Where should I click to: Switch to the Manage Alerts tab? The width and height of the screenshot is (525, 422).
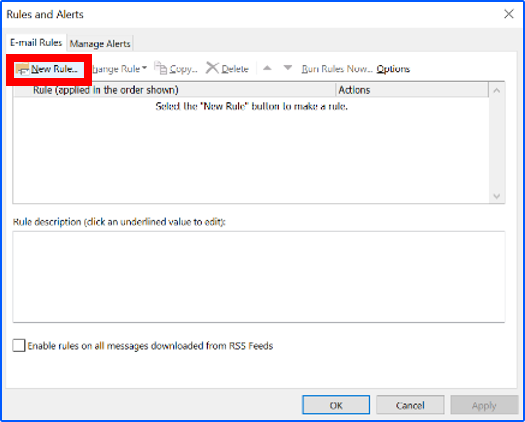coord(100,44)
